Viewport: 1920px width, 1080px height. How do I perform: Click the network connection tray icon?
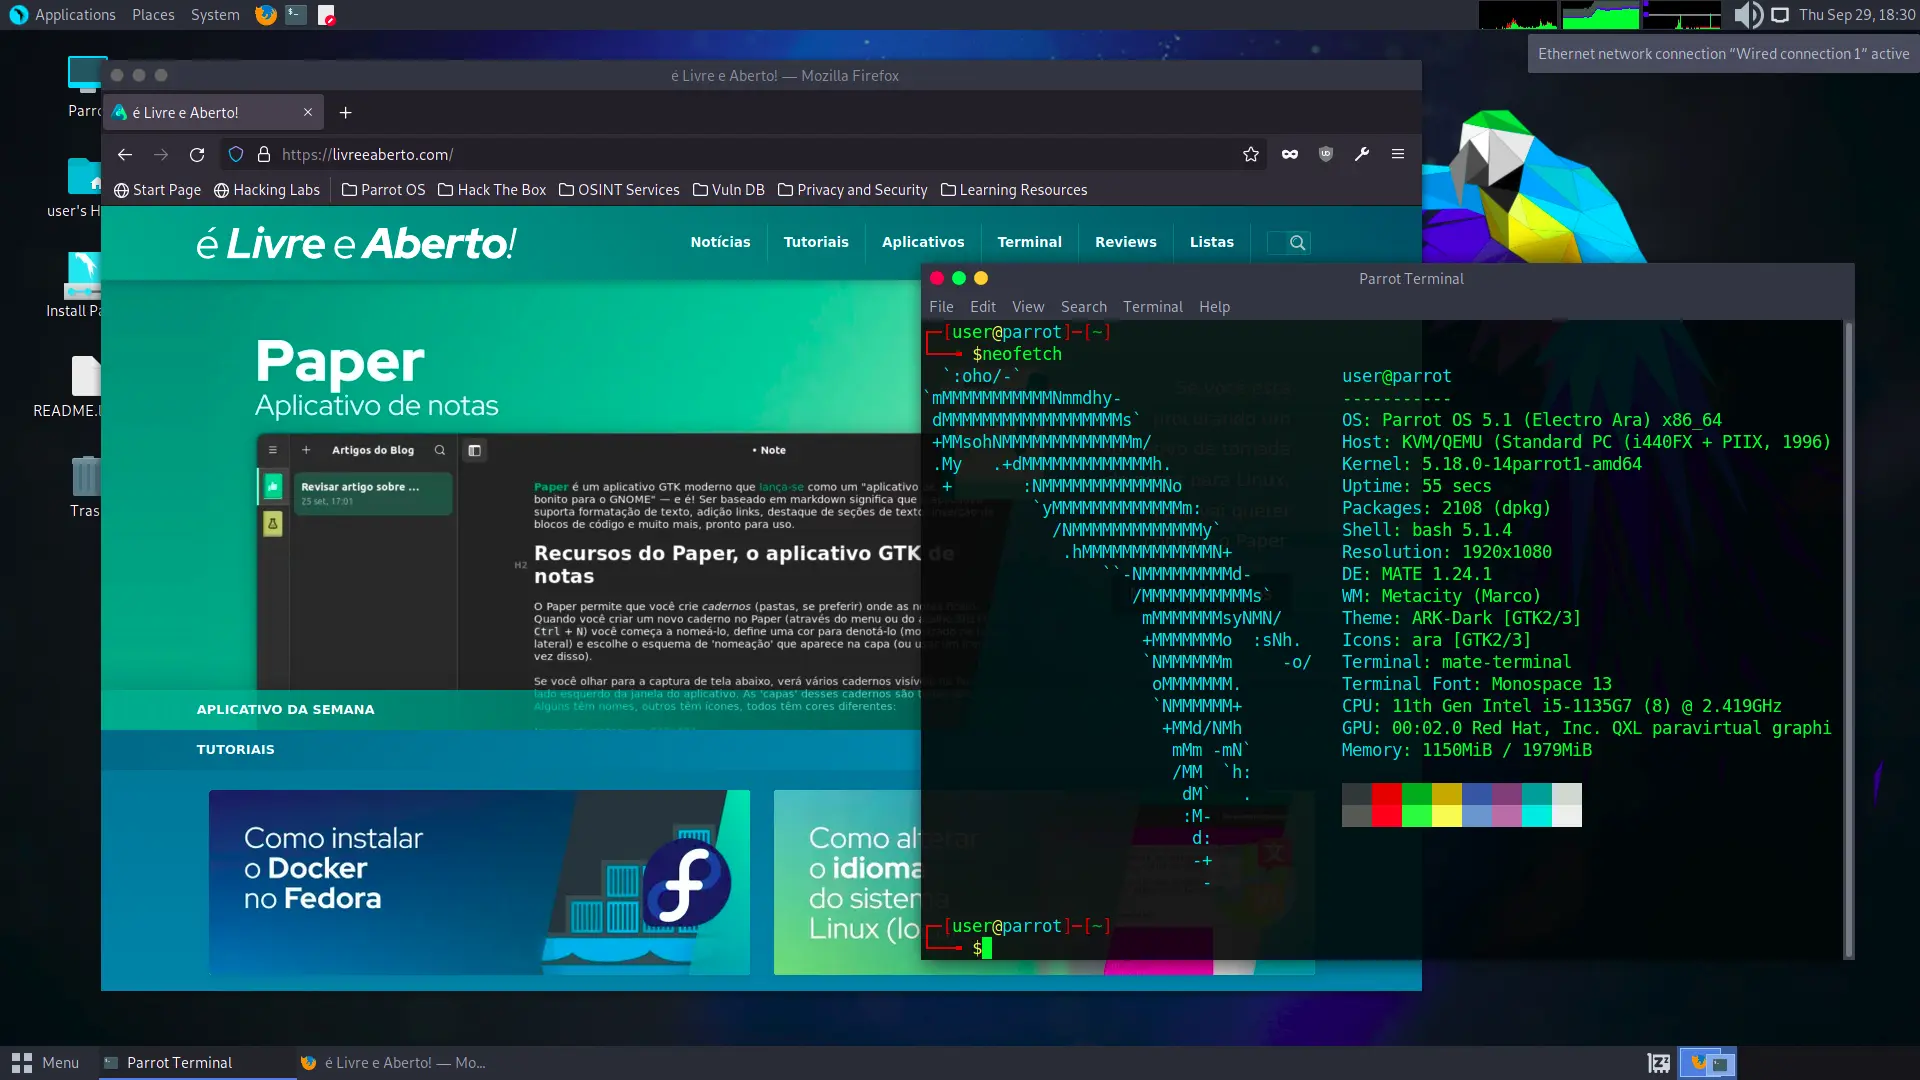[1780, 15]
